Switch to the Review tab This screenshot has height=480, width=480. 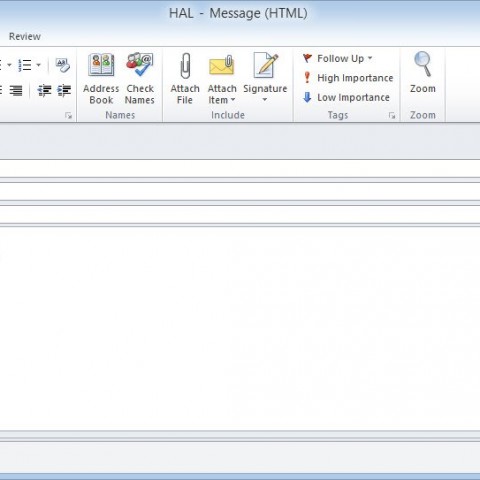(x=25, y=36)
